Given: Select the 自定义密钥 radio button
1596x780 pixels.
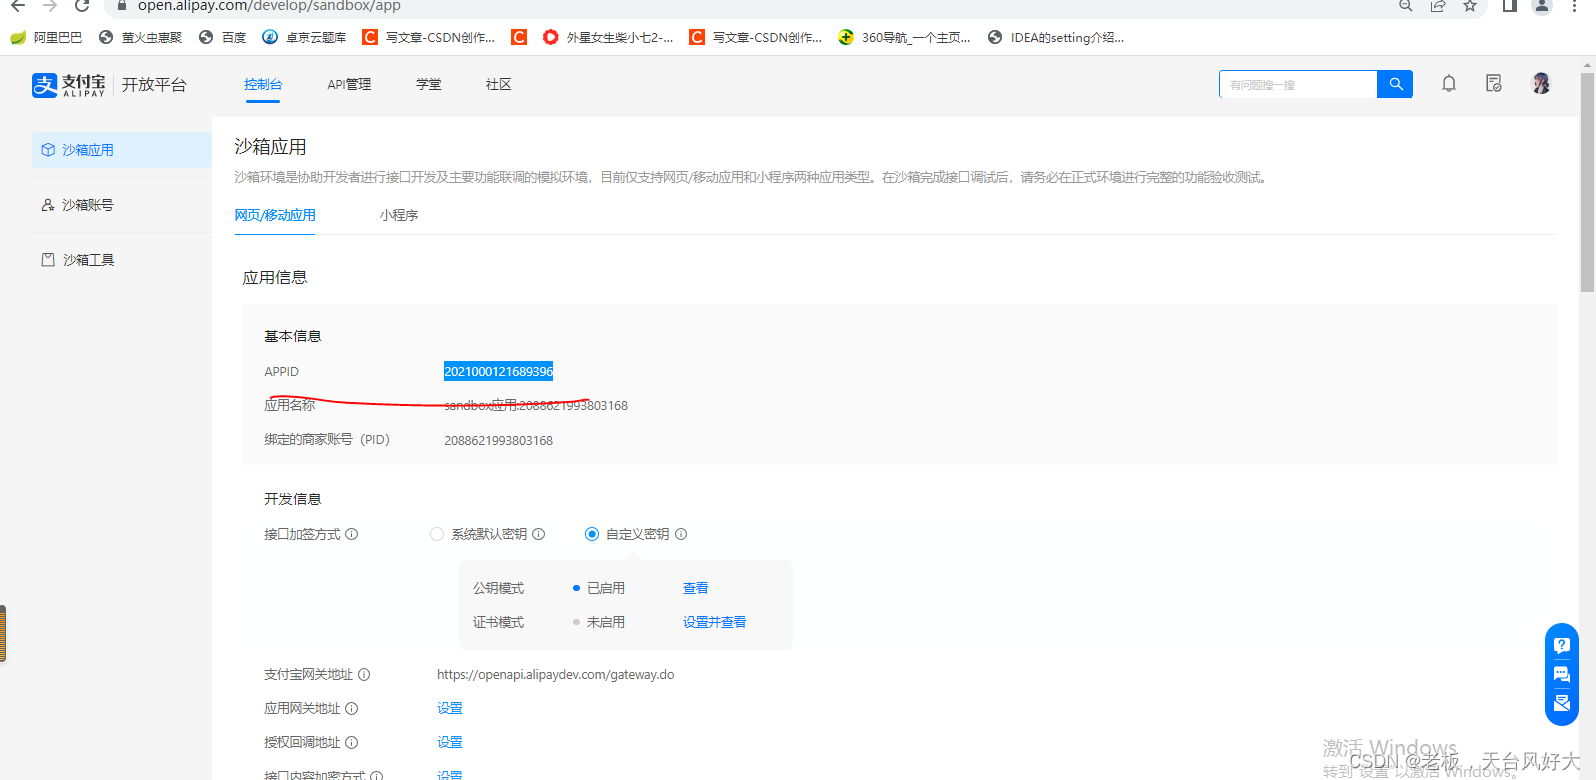Looking at the screenshot, I should coord(592,534).
